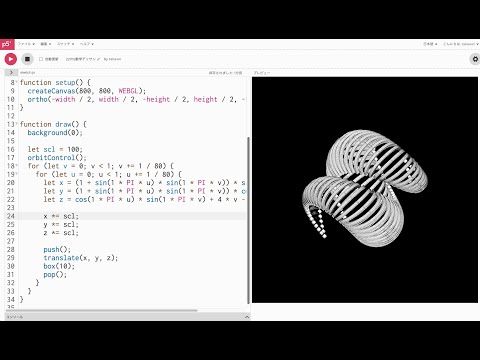Open the language dropdown (日本語)
Viewport: 480px width, 360px height.
pos(430,44)
